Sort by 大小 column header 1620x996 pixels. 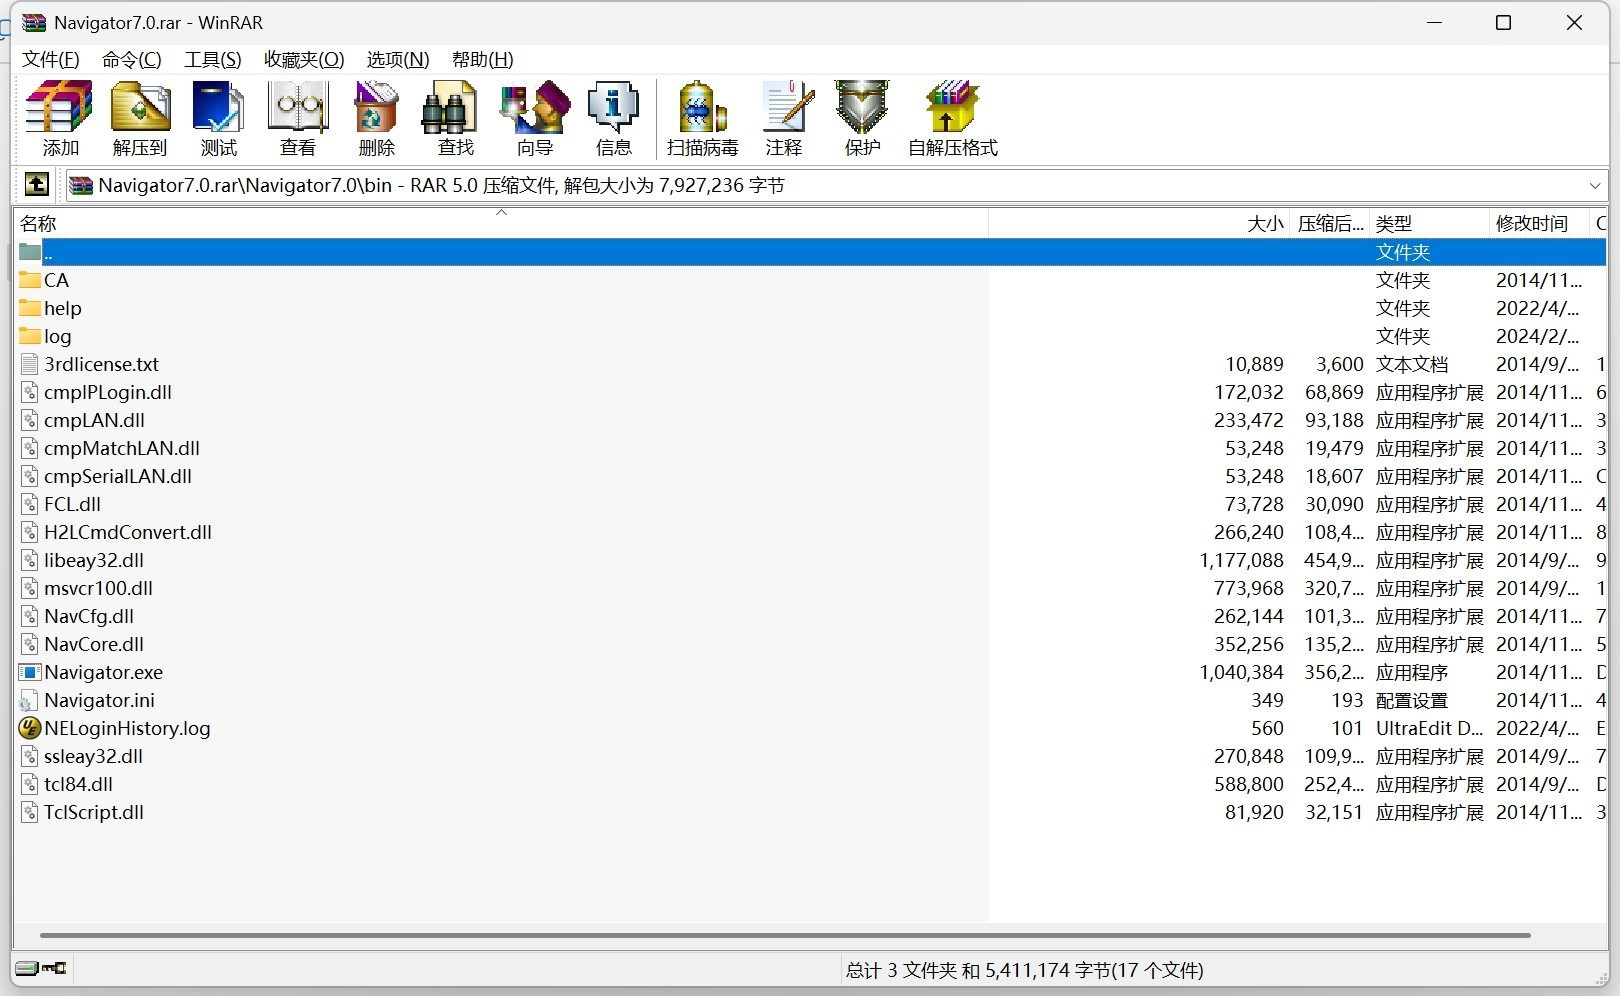1139,223
